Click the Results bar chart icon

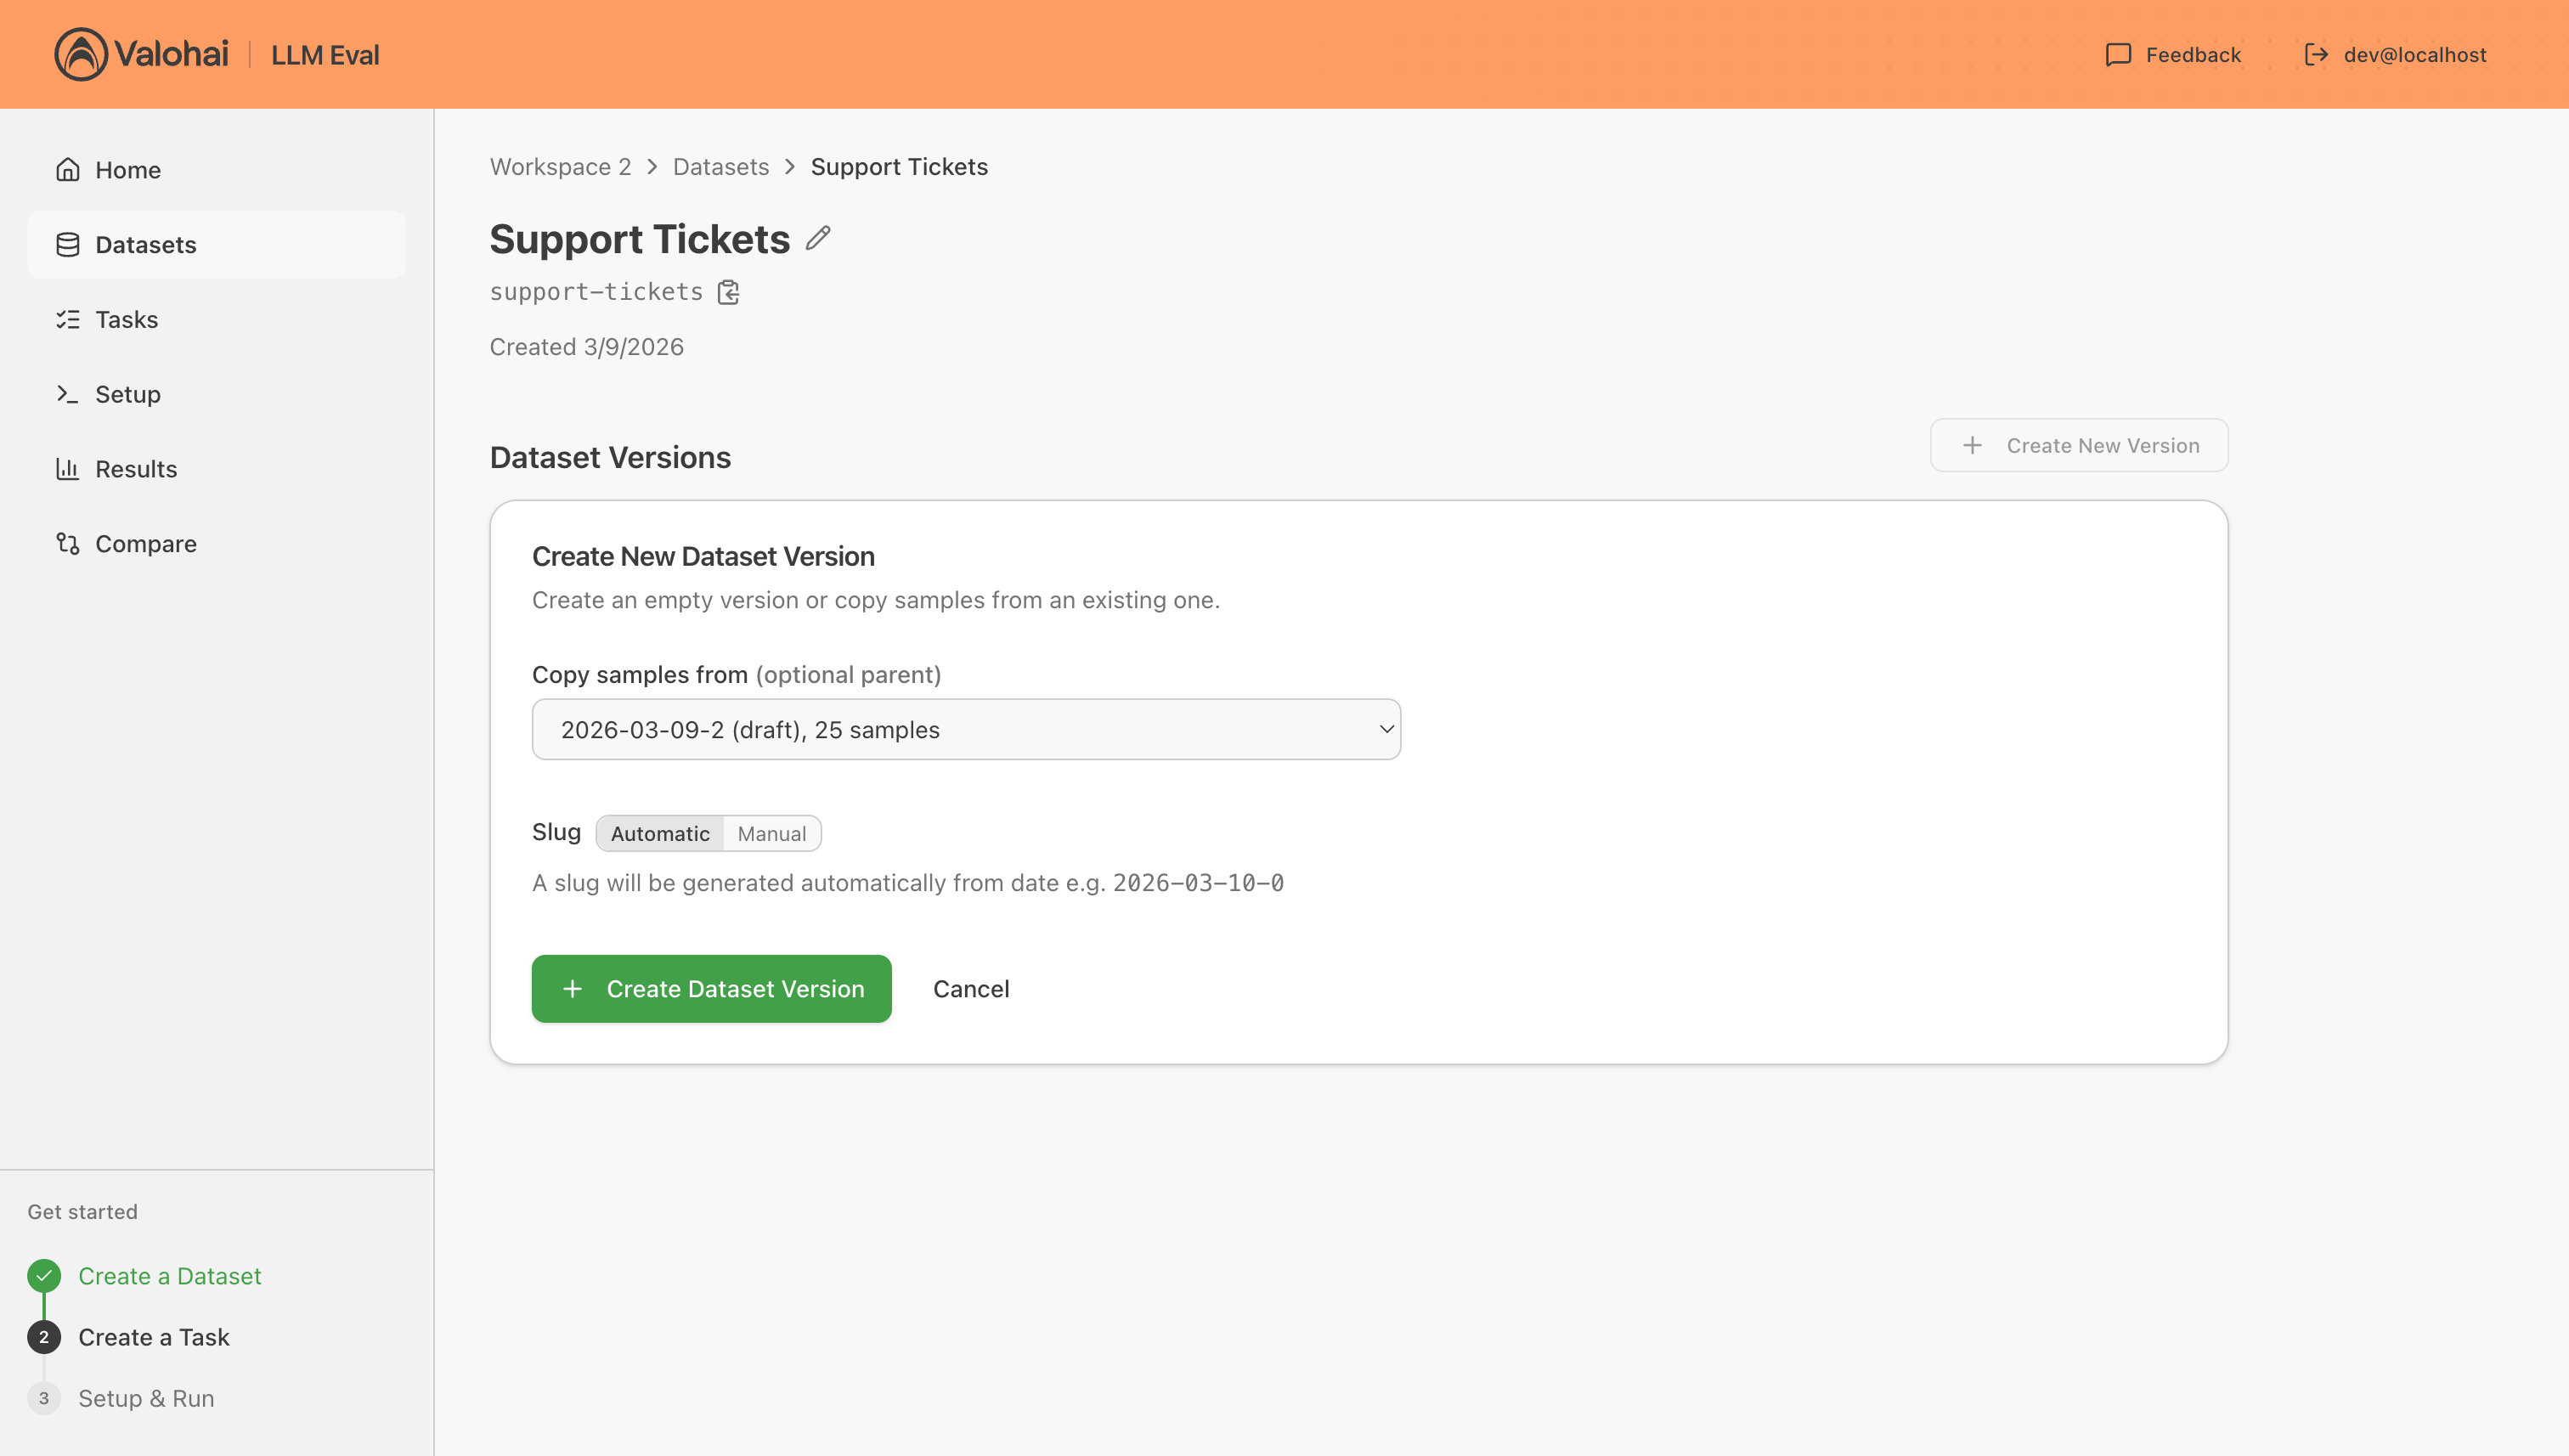point(68,469)
